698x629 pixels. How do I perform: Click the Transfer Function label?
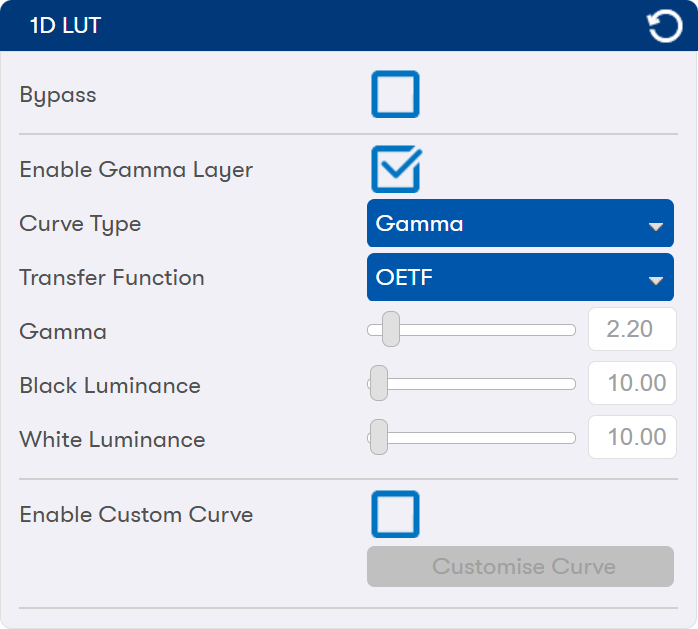point(112,277)
